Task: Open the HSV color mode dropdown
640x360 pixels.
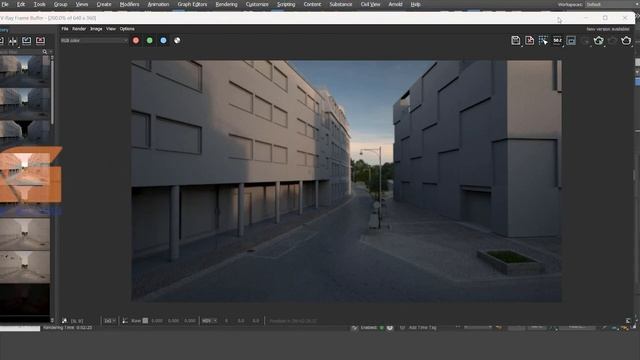Action: pyautogui.click(x=209, y=321)
